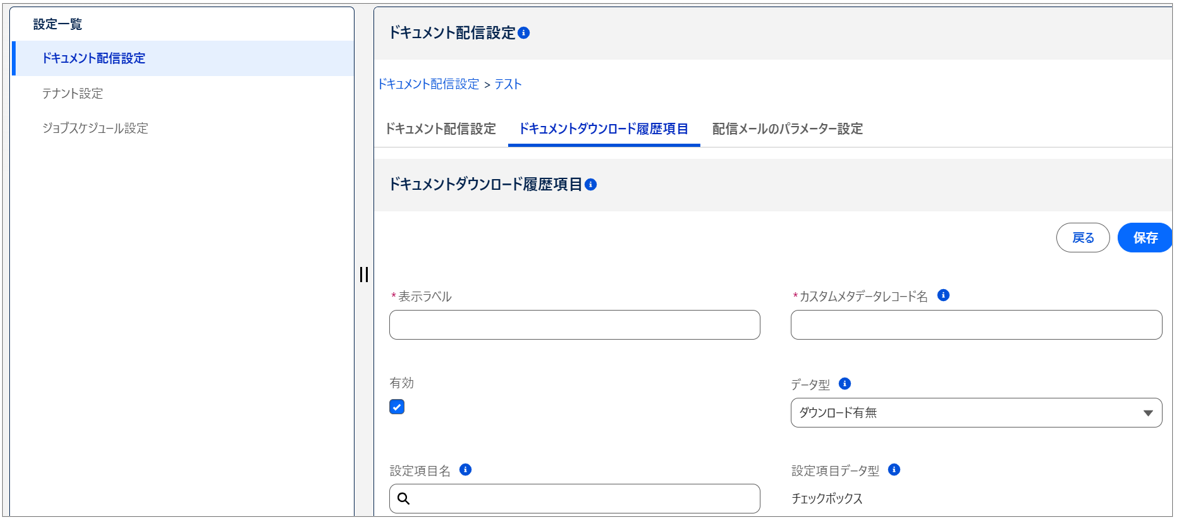Uncheck the 有効 checkbox
The width and height of the screenshot is (1179, 525).
pos(397,407)
